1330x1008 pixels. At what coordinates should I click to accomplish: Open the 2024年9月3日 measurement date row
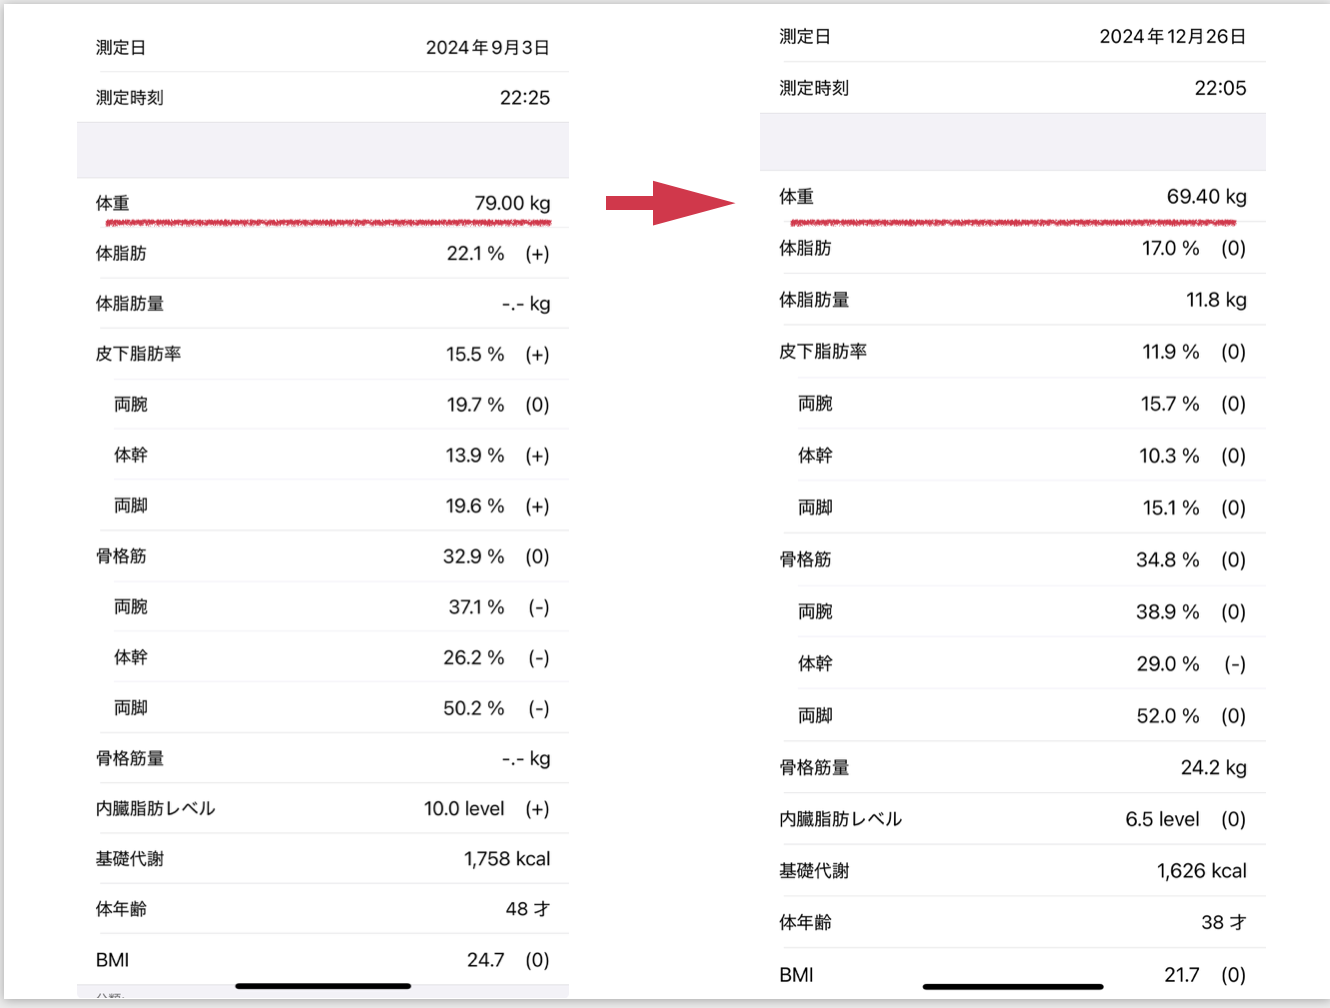tap(323, 47)
